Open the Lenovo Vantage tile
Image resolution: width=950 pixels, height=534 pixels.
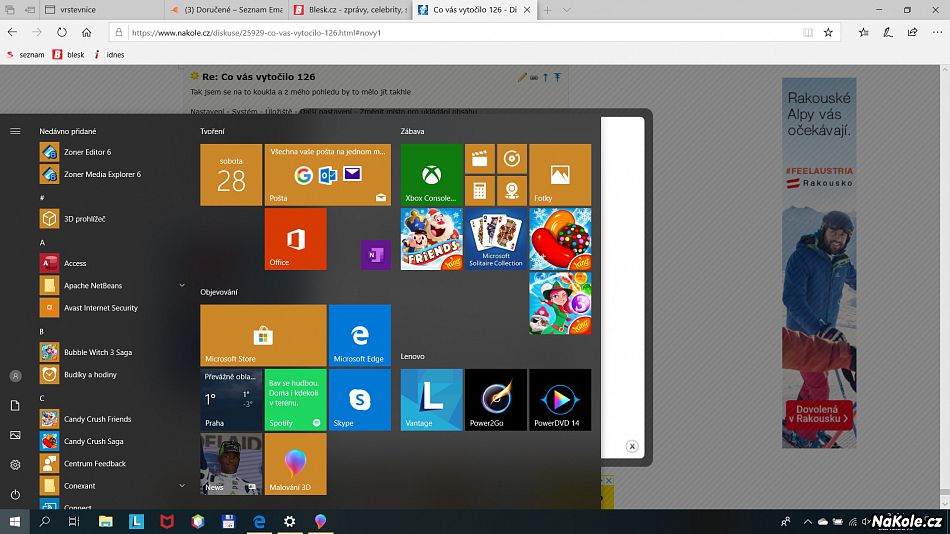point(431,399)
